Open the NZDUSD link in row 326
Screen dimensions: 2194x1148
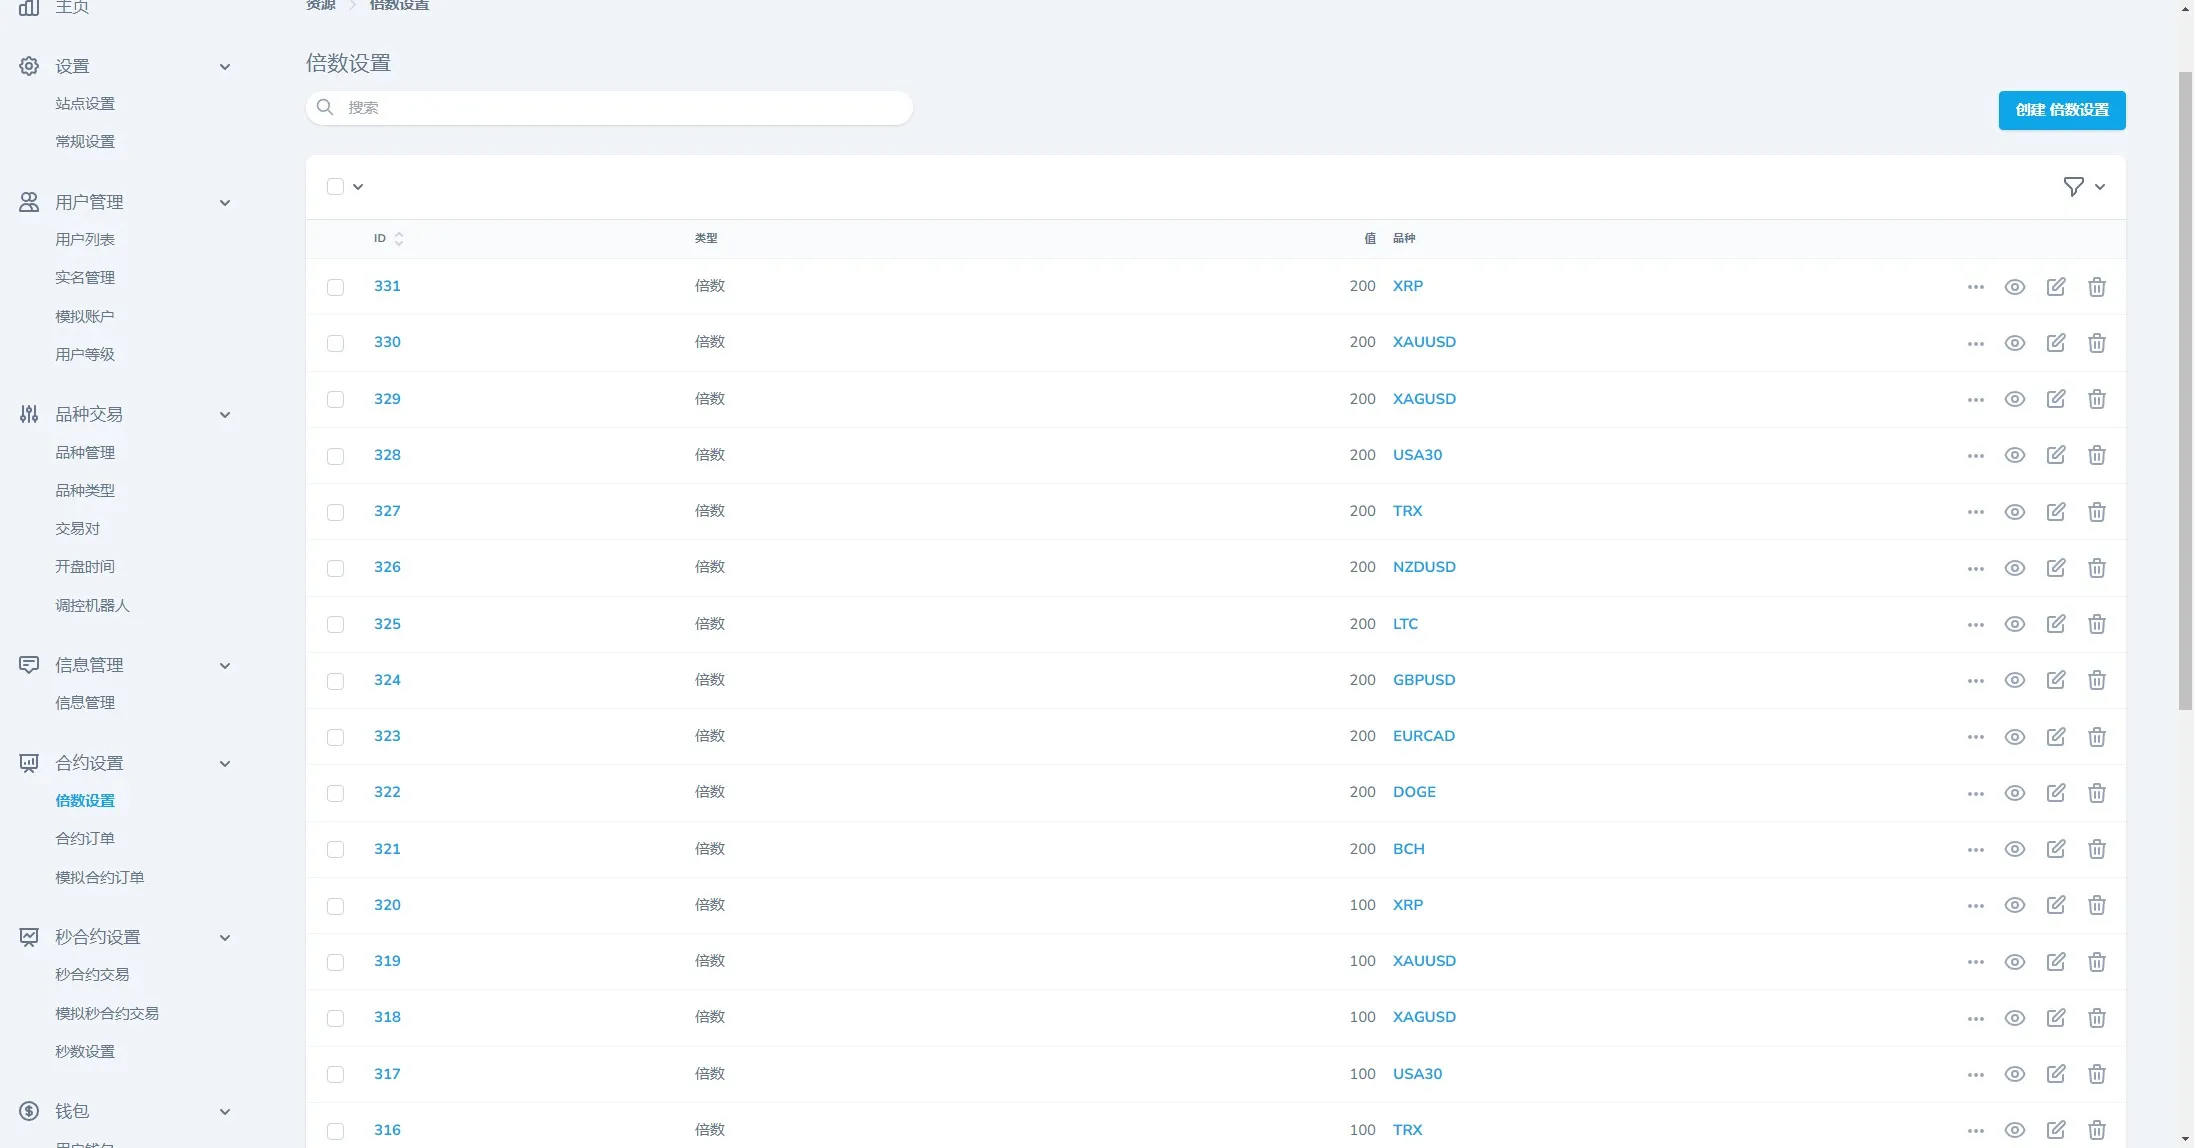tap(1423, 567)
